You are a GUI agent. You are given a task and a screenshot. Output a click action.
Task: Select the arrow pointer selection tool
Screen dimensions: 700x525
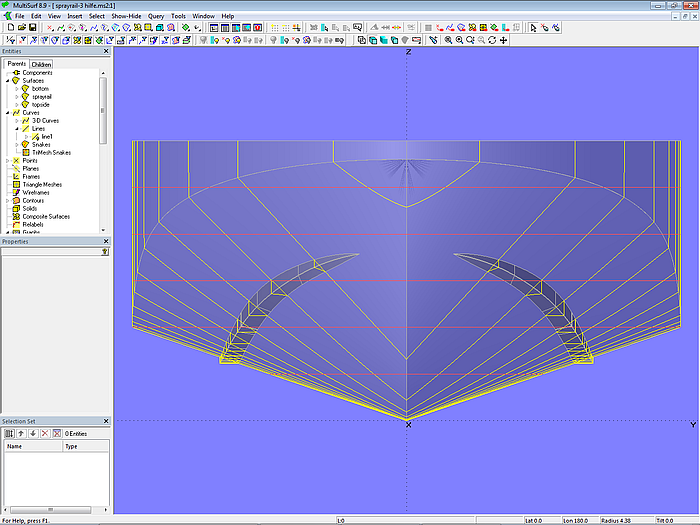click(x=532, y=28)
